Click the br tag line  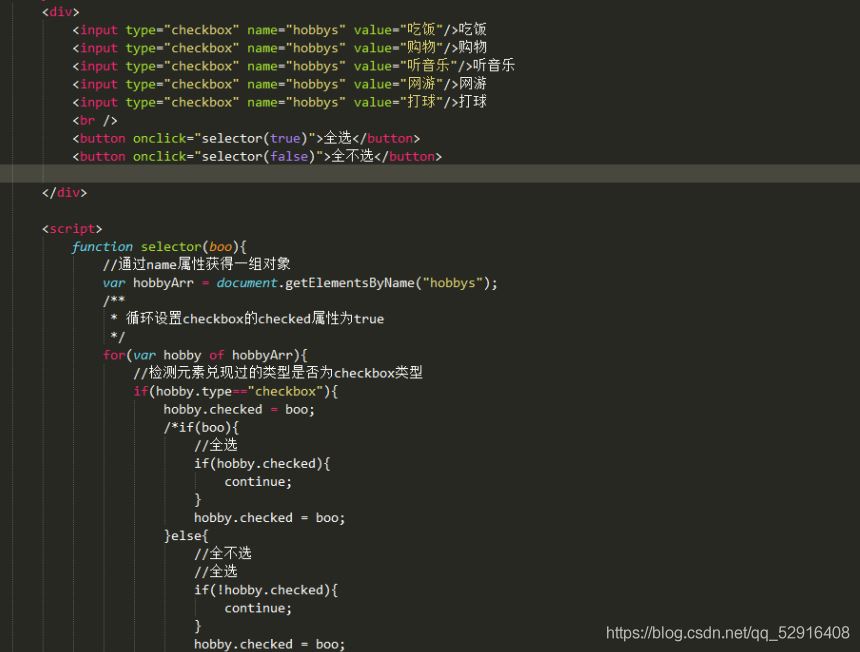point(95,120)
